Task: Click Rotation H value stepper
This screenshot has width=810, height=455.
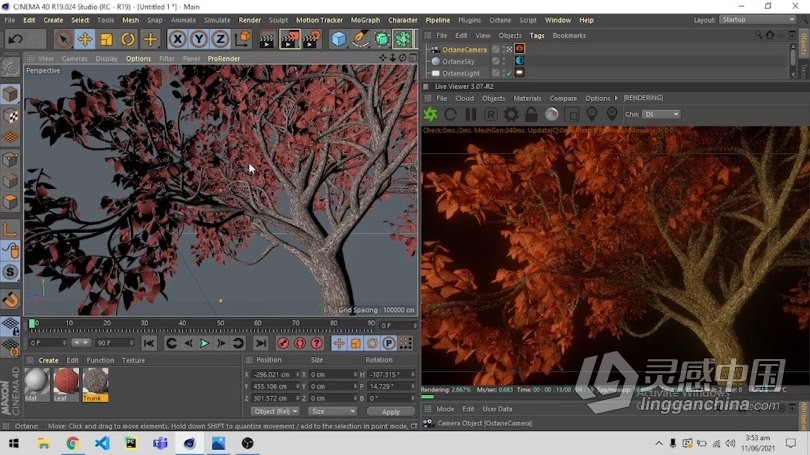Action: pos(413,374)
